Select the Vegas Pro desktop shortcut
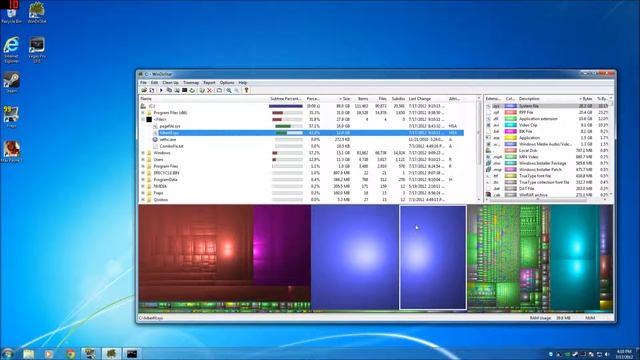The height and width of the screenshot is (360, 640). 37,50
